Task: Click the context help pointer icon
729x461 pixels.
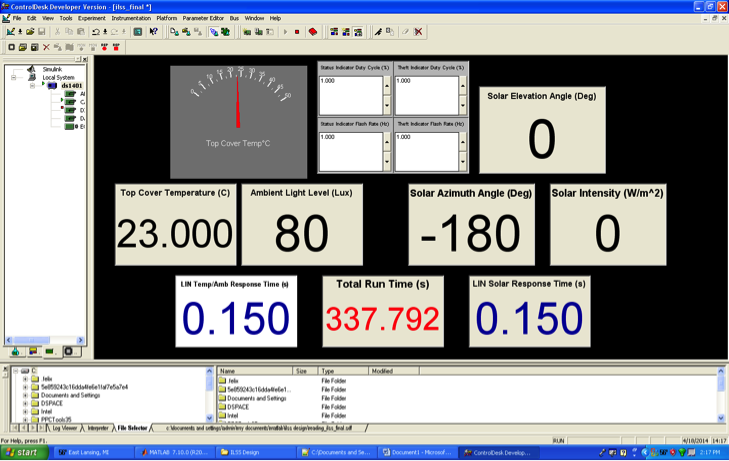Action: pyautogui.click(x=153, y=32)
